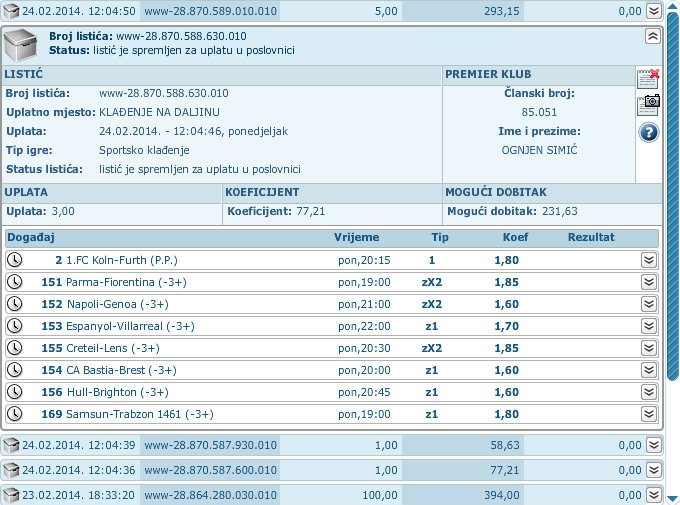The height and width of the screenshot is (505, 680).
Task: Click the pon,22:00 time for Espanyol-Villarreal
Action: pyautogui.click(x=364, y=326)
